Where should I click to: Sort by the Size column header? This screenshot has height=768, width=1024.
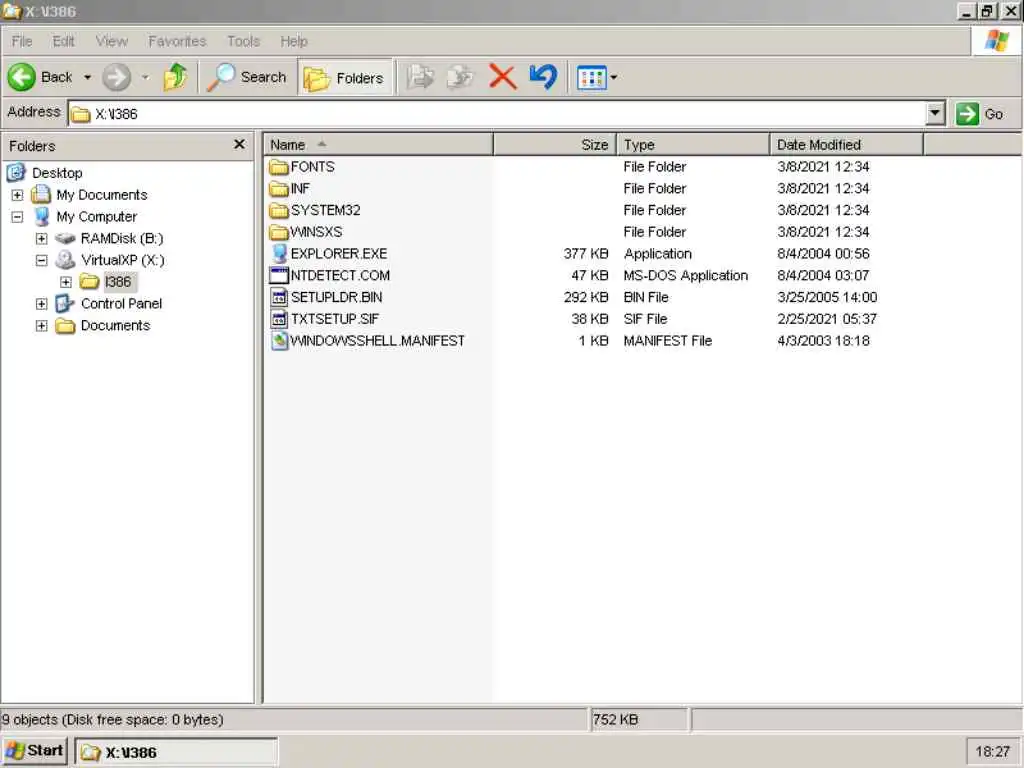pos(554,144)
